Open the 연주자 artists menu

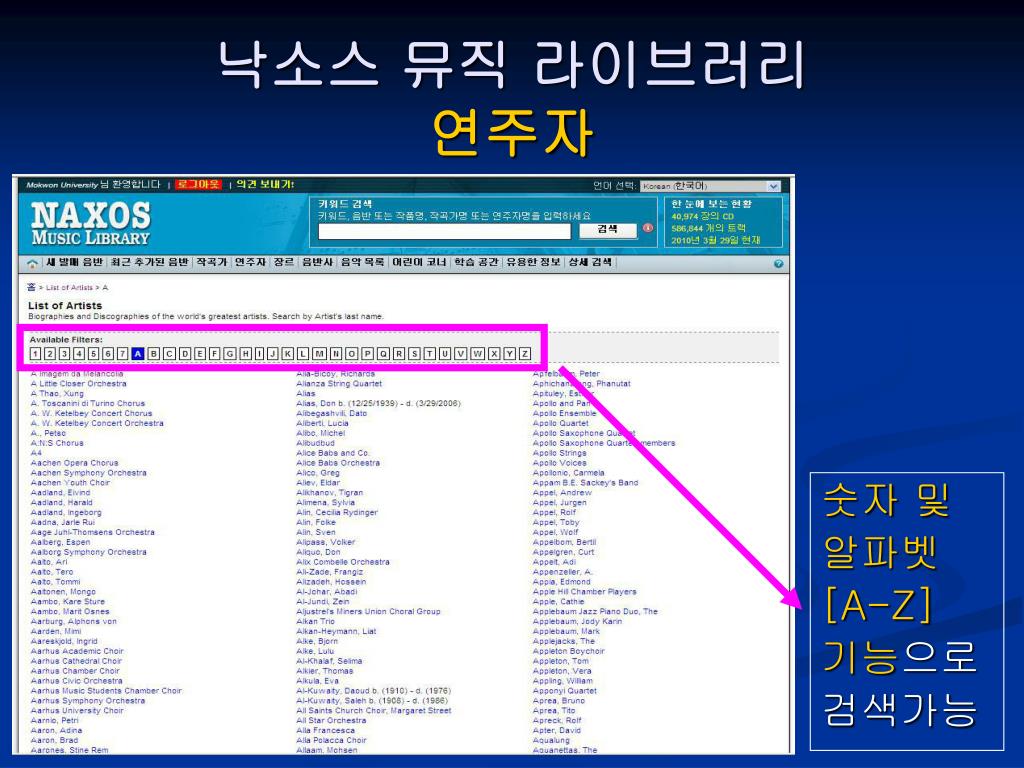point(250,263)
